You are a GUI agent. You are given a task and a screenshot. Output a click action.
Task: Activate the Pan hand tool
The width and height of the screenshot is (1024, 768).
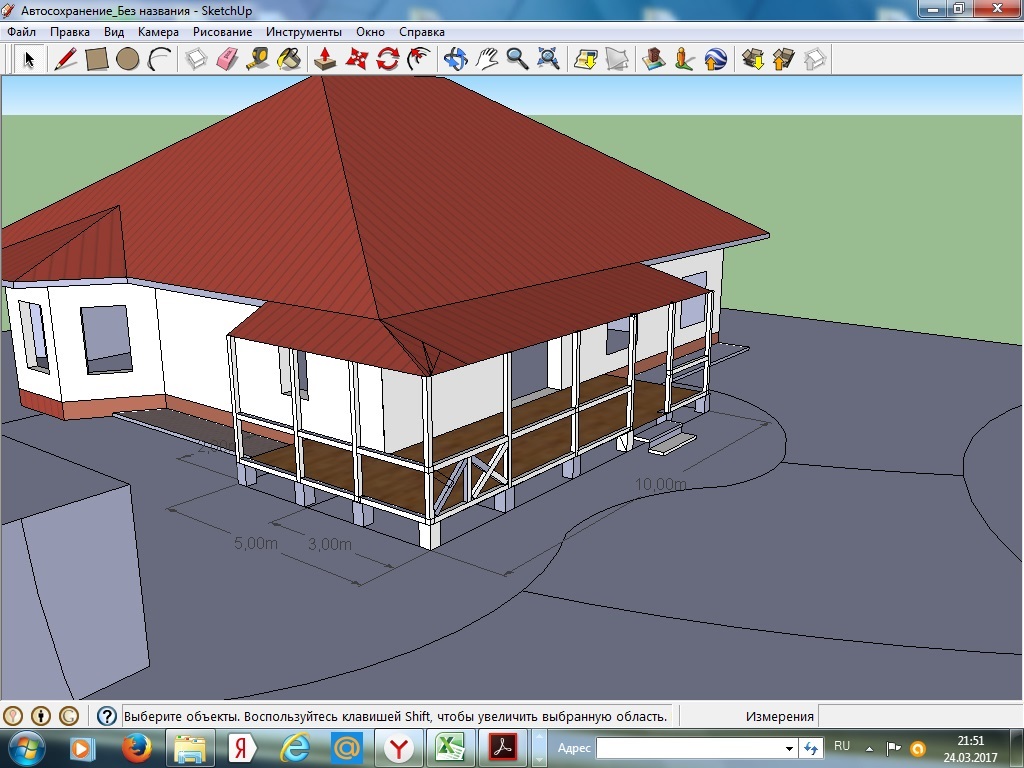point(486,59)
